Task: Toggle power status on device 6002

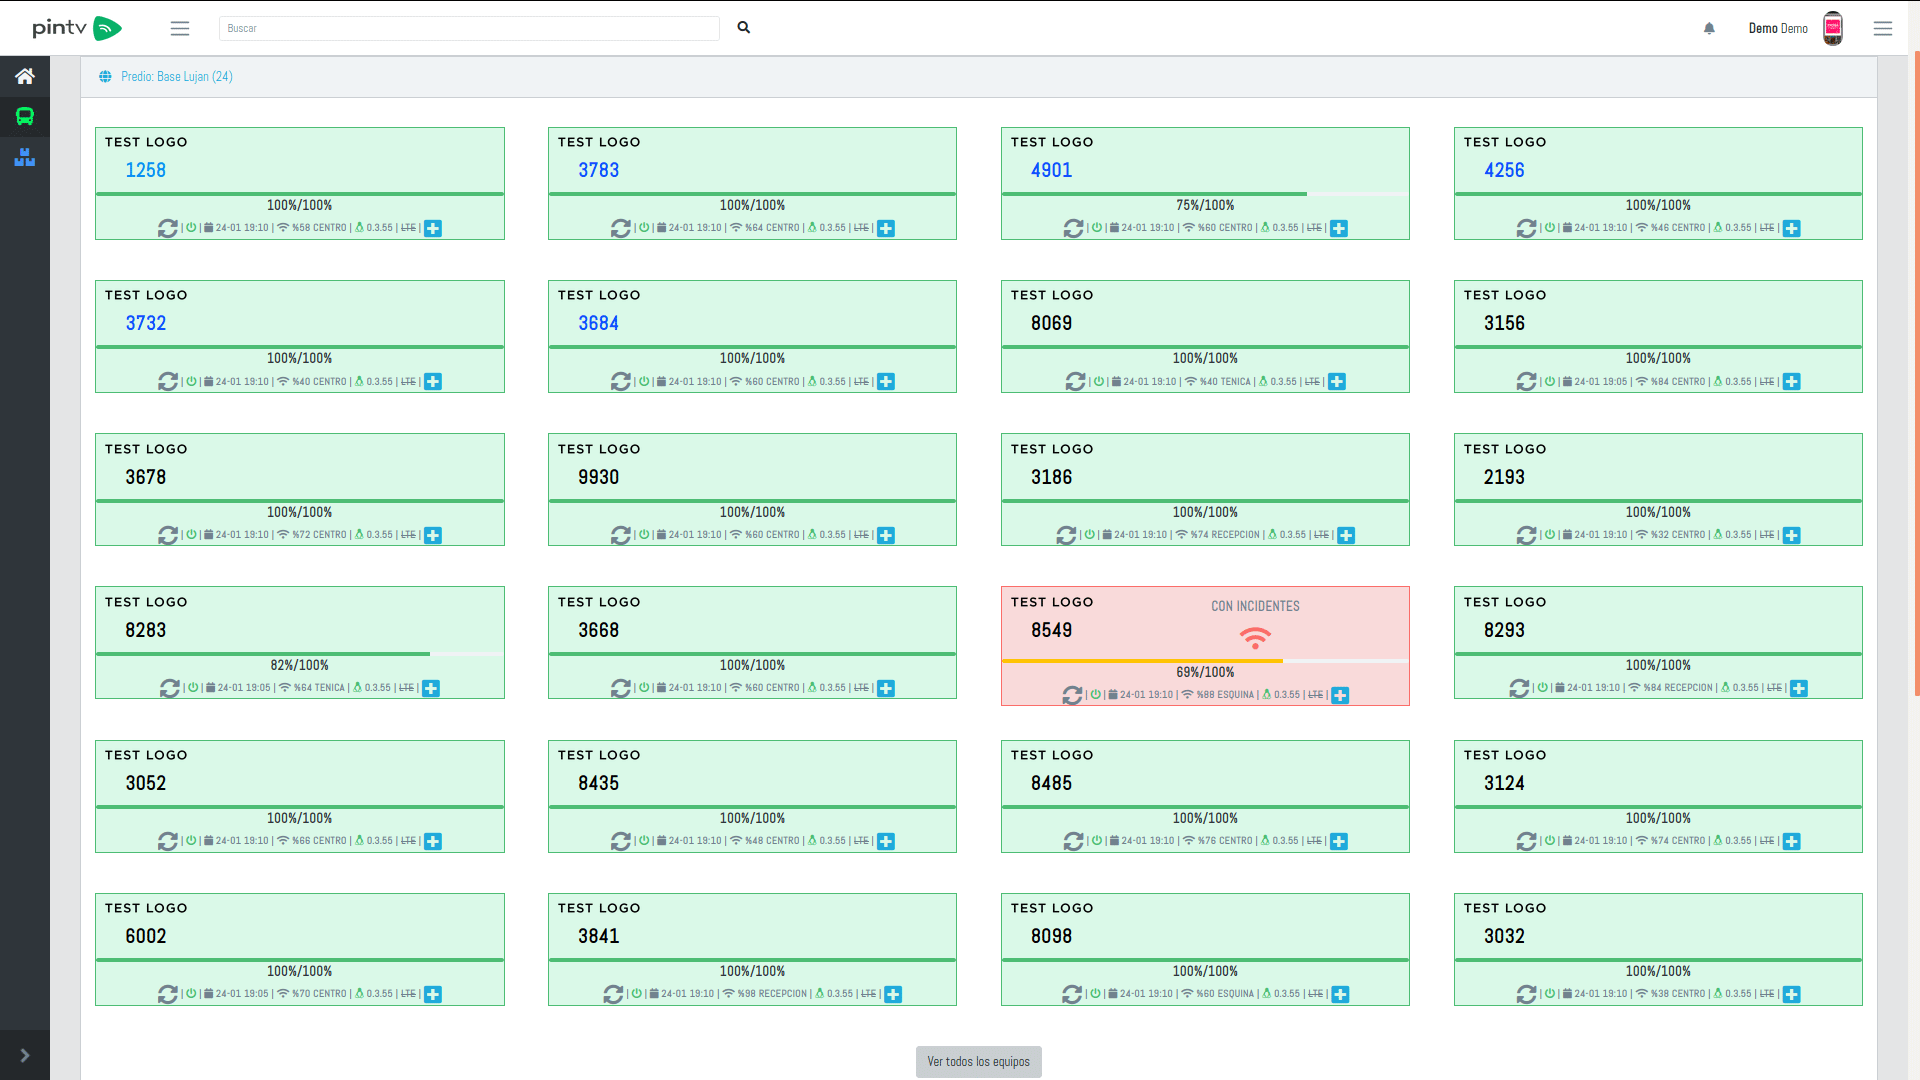Action: point(191,994)
